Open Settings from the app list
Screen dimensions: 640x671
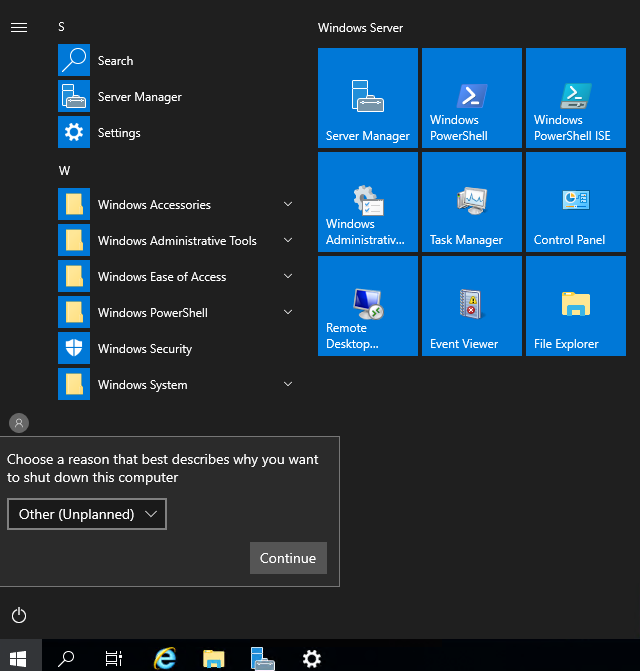pyautogui.click(x=175, y=132)
